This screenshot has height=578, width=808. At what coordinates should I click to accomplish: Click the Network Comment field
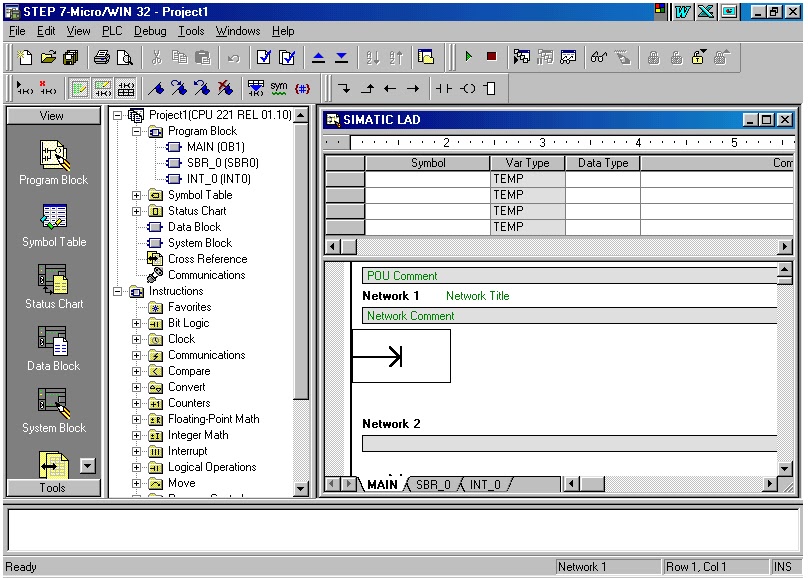pos(569,316)
